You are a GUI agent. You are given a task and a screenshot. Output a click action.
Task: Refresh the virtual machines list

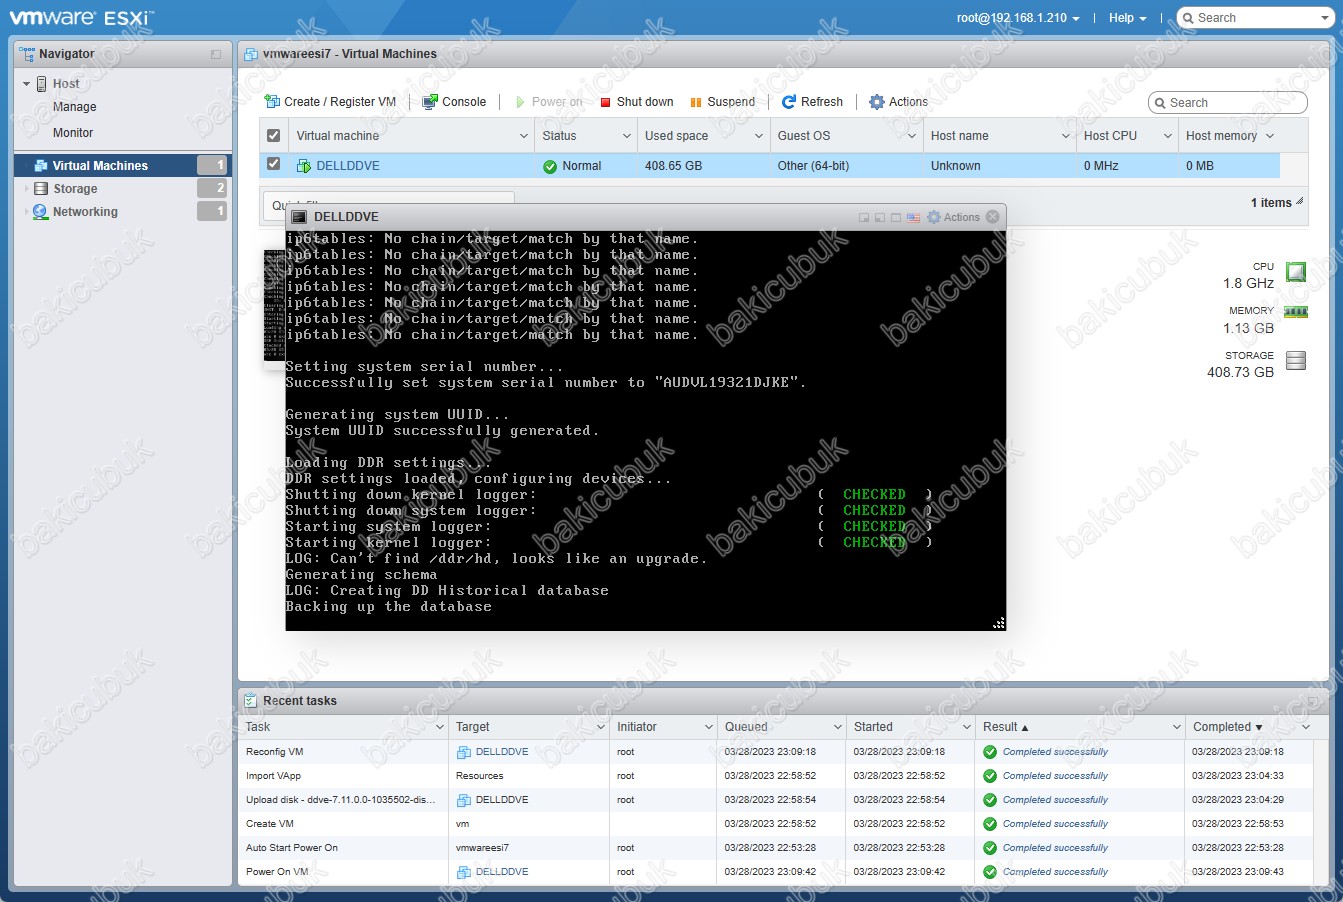pos(812,102)
